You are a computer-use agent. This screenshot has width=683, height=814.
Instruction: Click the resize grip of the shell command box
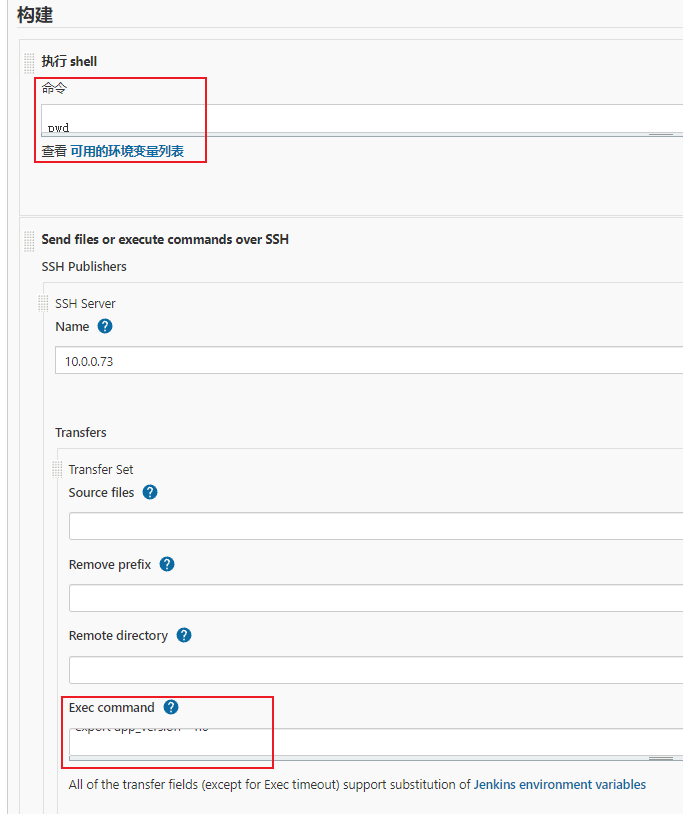pos(660,134)
